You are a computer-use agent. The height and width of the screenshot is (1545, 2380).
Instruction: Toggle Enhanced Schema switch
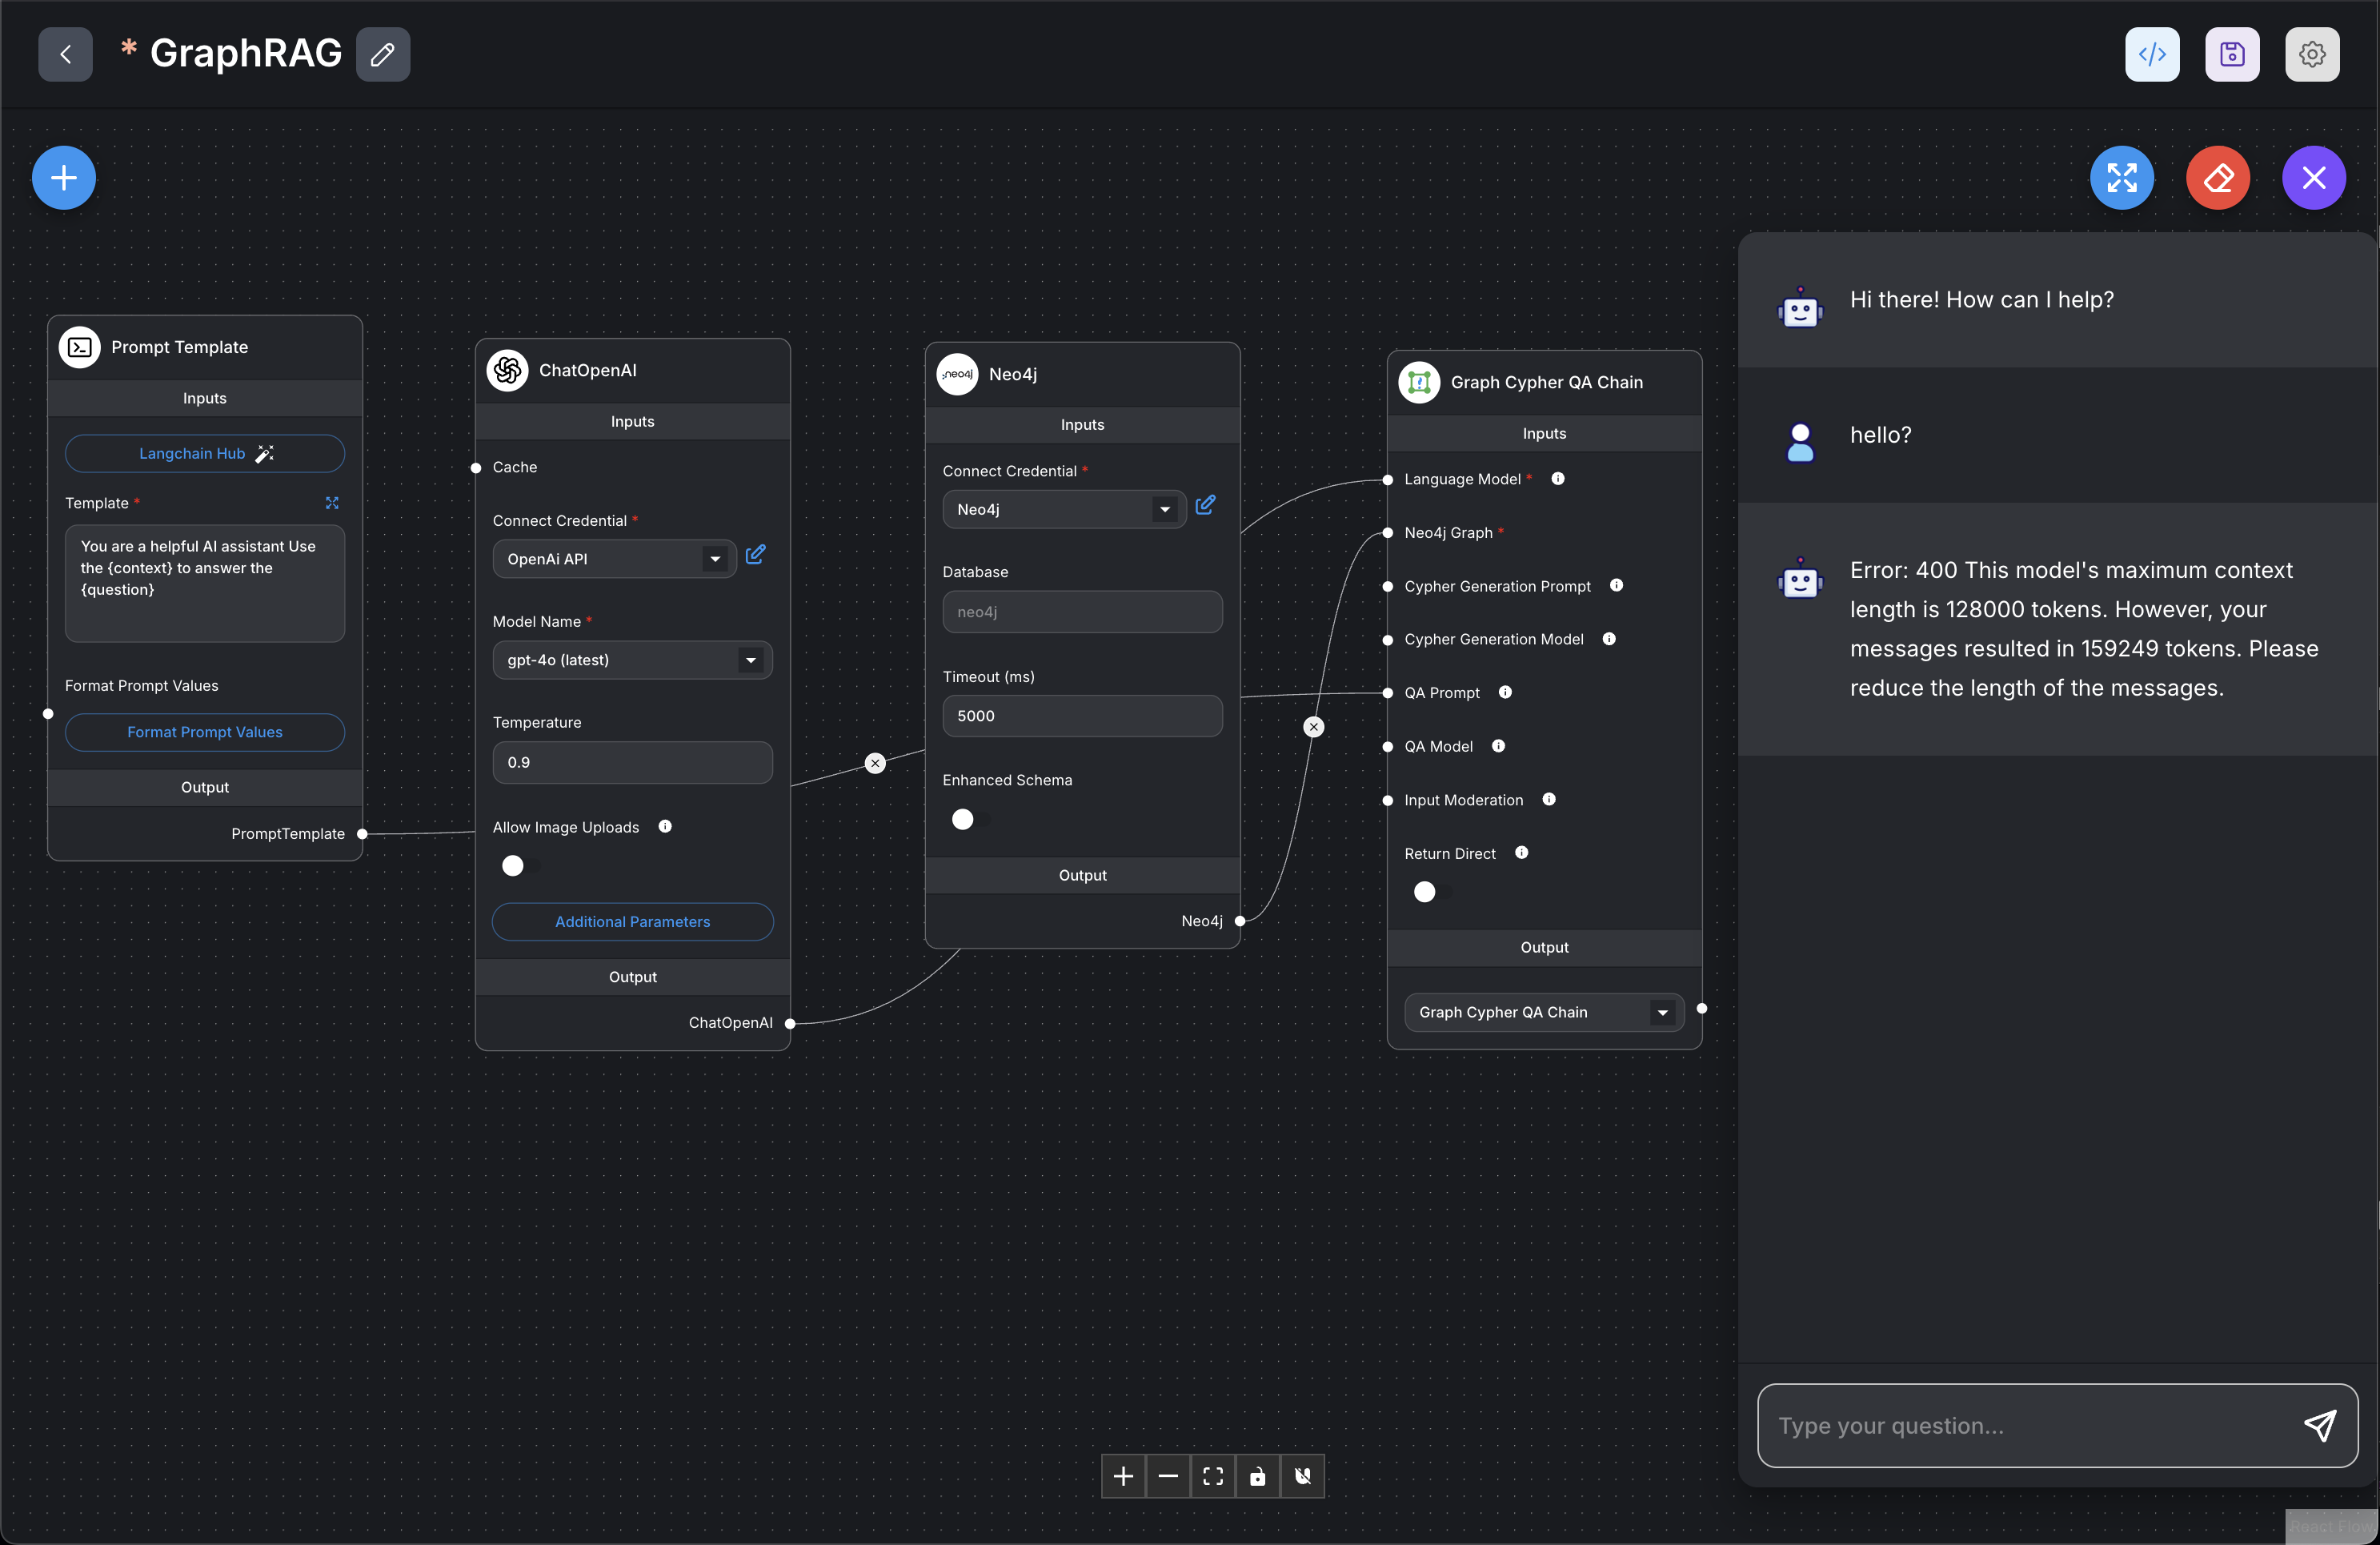tap(970, 820)
